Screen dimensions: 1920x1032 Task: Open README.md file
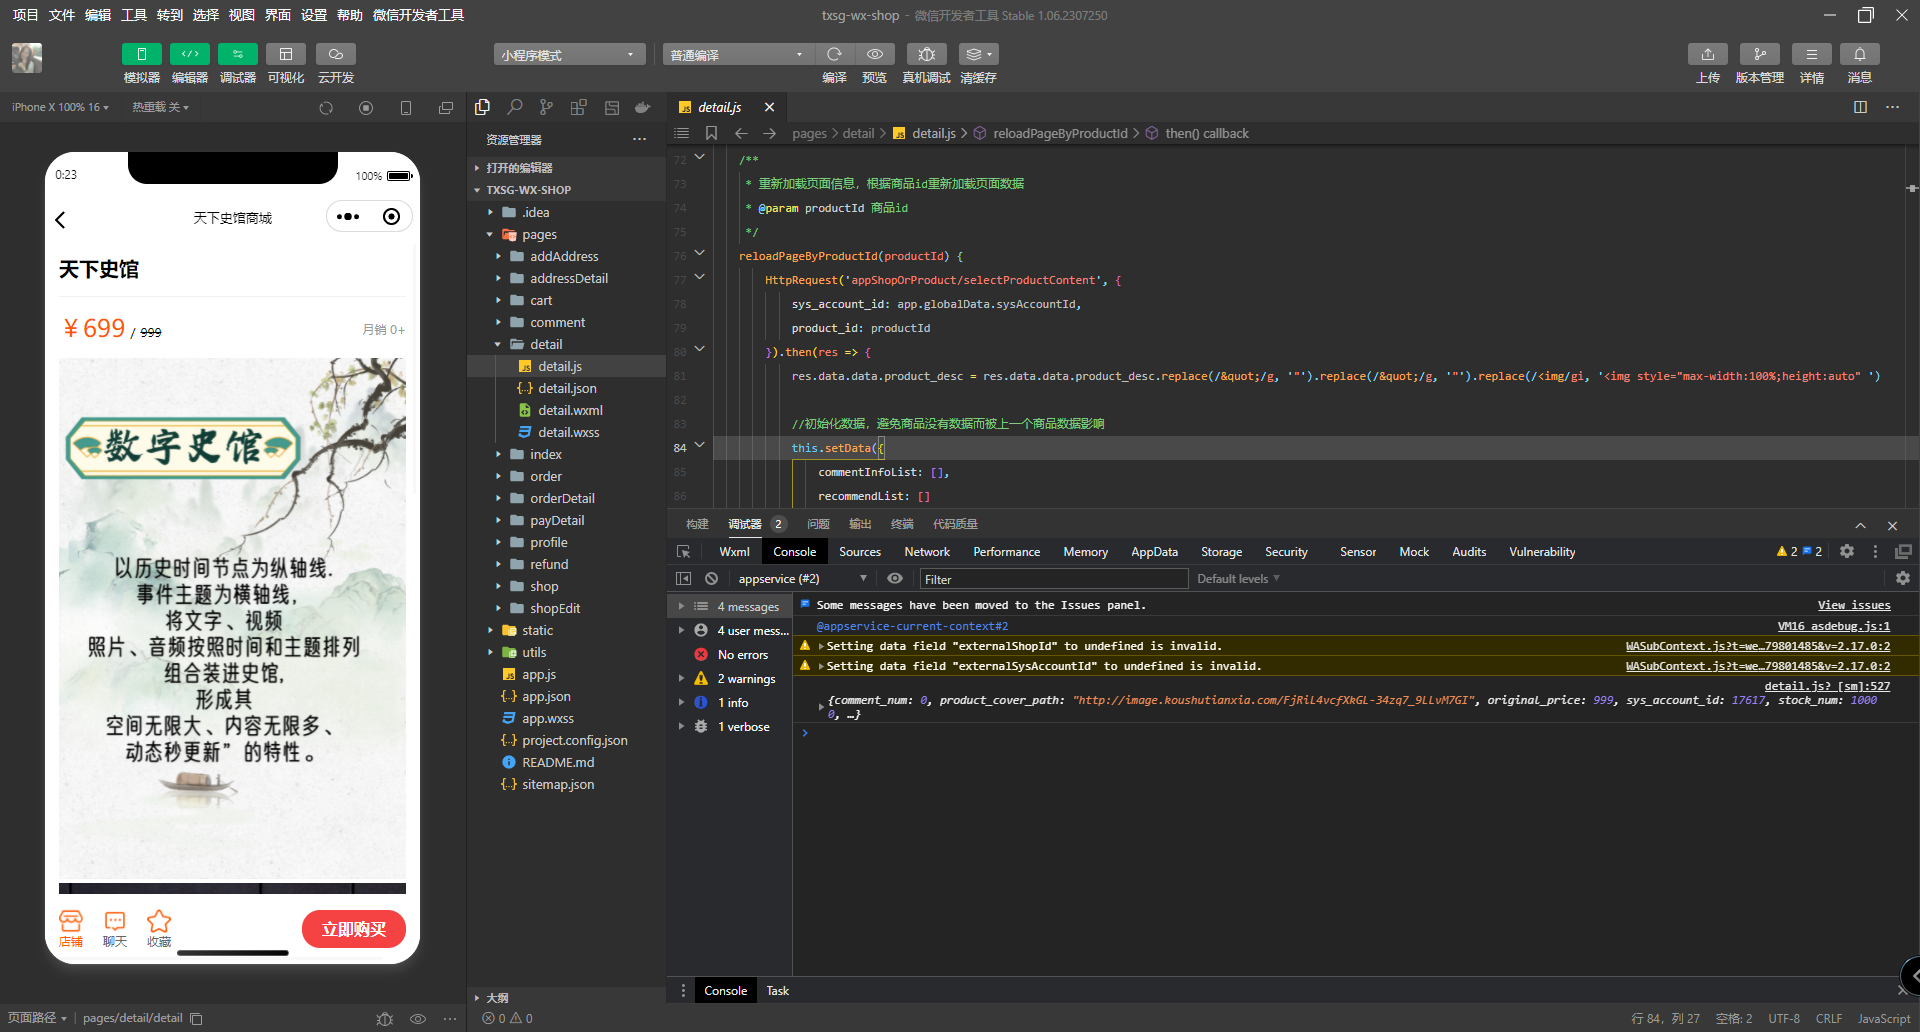tap(558, 762)
